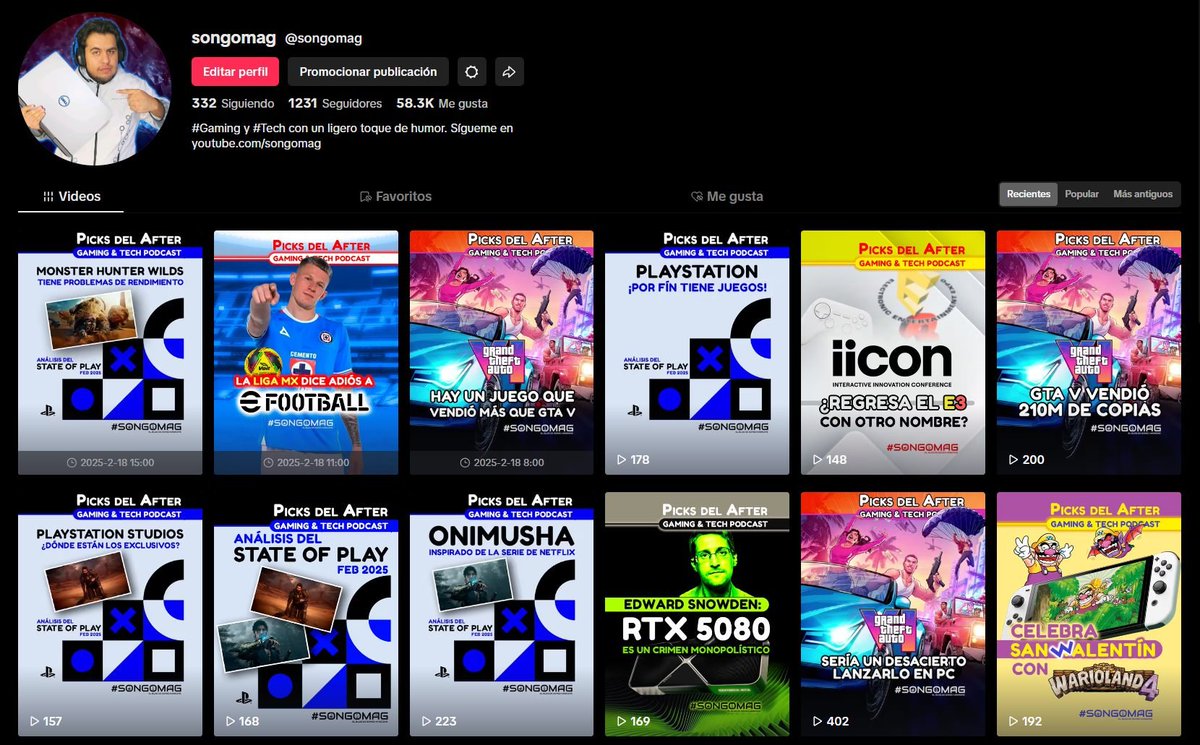Screen dimensions: 1200x745
Task: Open the 'Vendió más que GTA V' video
Action: tap(502, 352)
